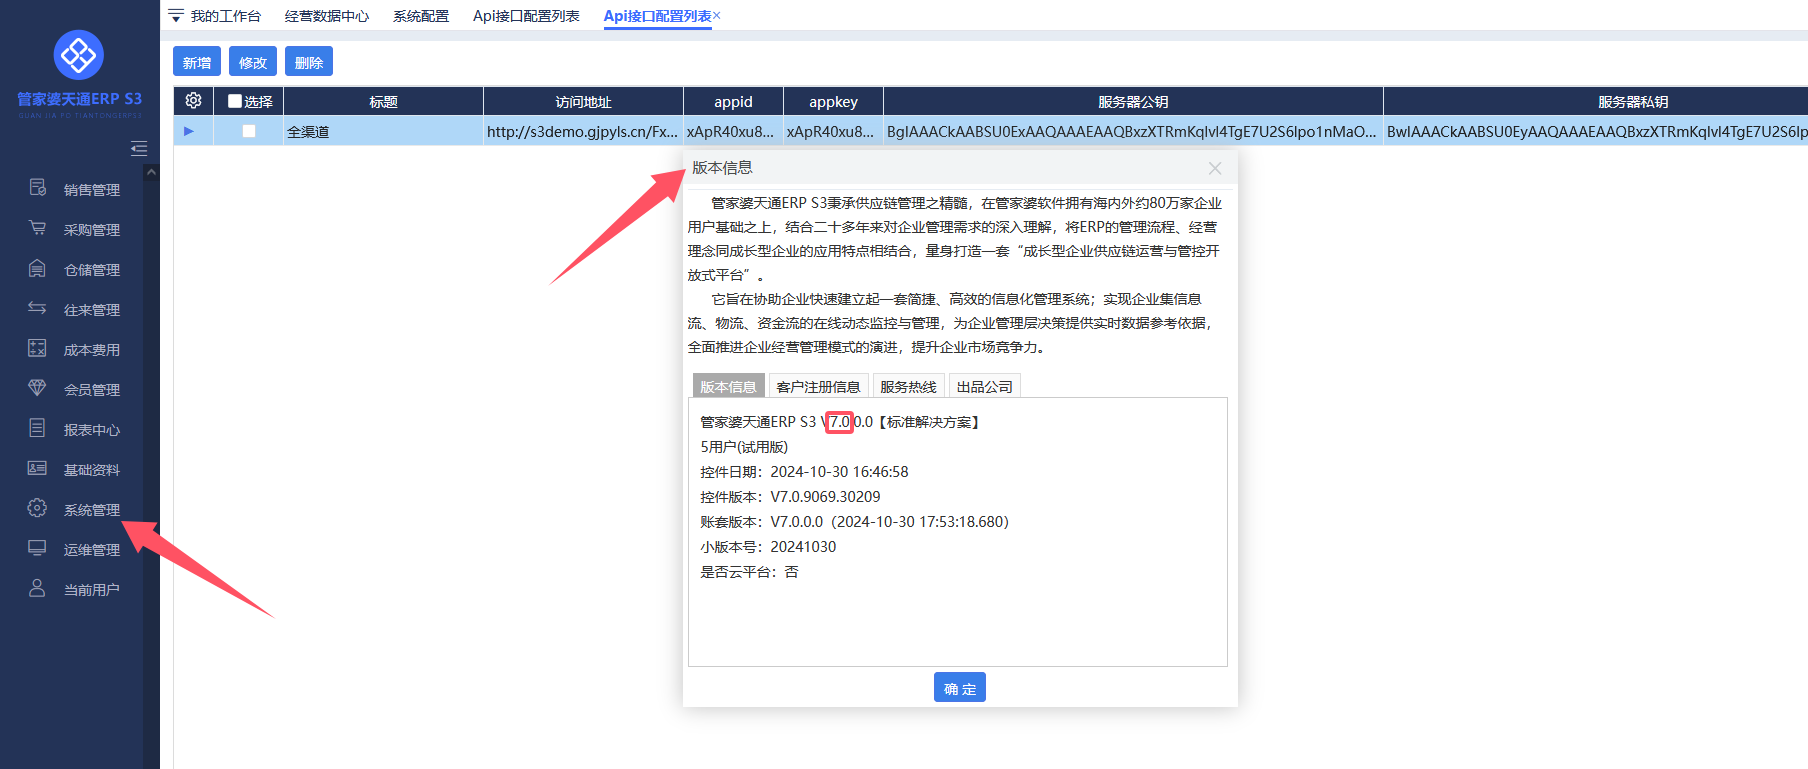
Task: Click the http://s3demo.gjpyls.cn address cell
Action: (583, 131)
